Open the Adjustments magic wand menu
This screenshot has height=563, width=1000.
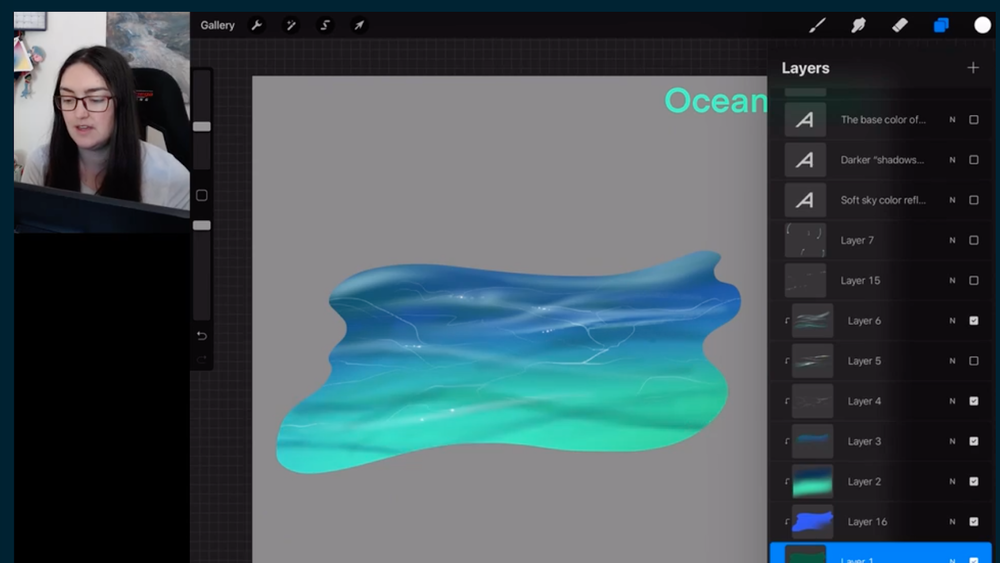click(x=291, y=25)
